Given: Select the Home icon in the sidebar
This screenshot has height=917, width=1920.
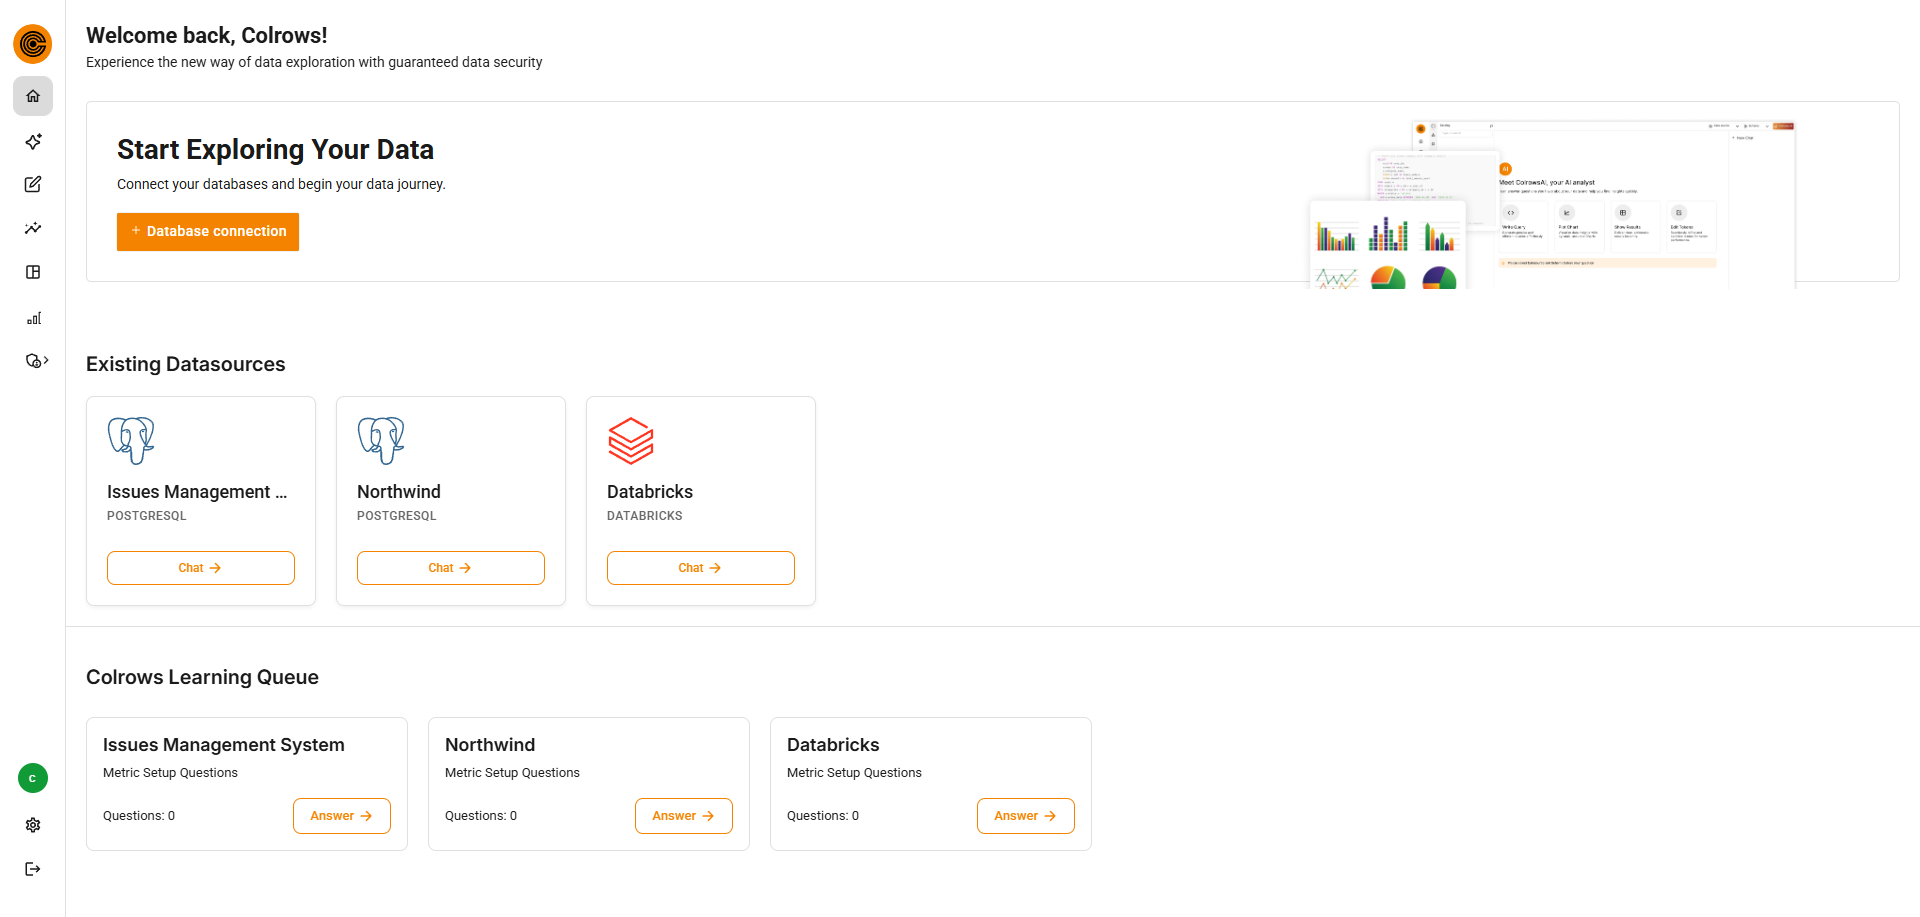Looking at the screenshot, I should (33, 96).
